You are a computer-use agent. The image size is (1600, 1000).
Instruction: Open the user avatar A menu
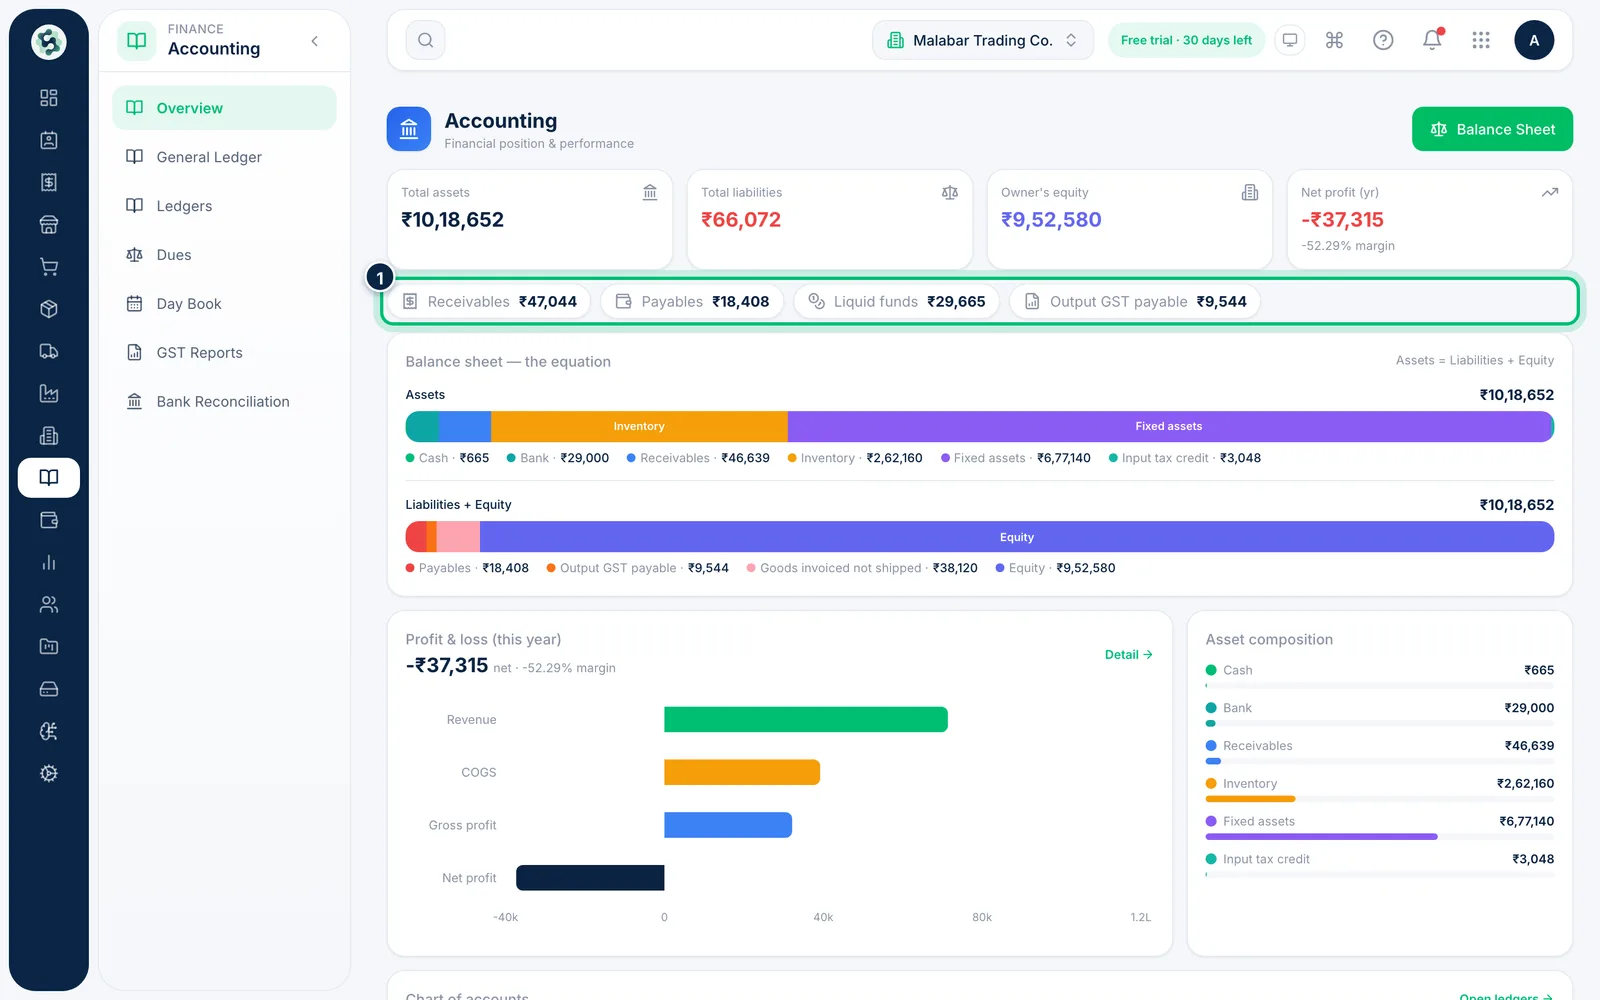pos(1534,40)
